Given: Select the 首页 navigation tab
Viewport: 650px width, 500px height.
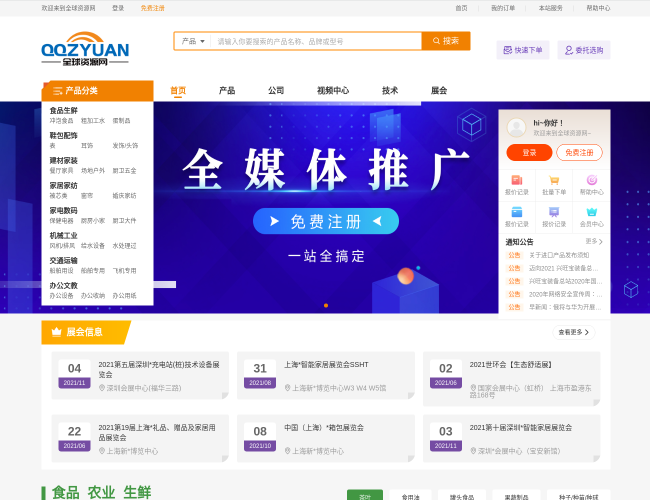Looking at the screenshot, I should [x=178, y=90].
